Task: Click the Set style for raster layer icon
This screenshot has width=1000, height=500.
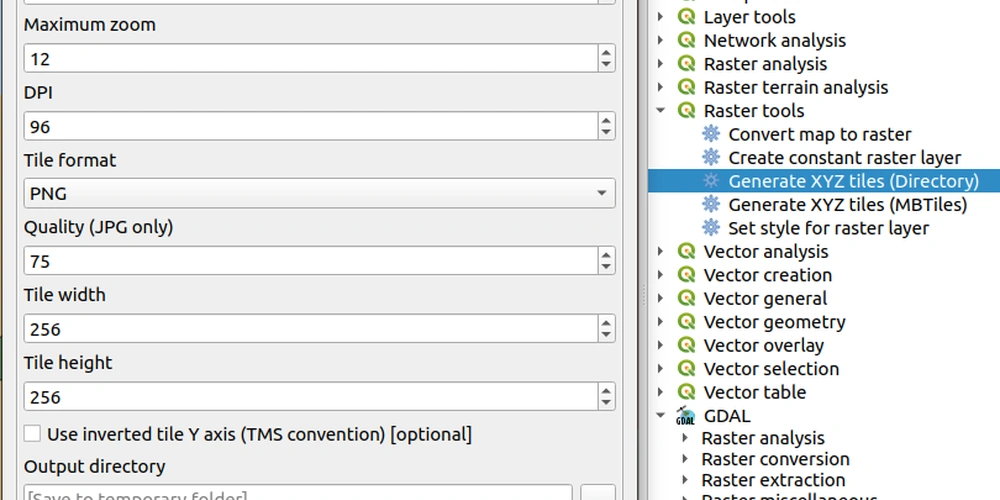Action: 711,228
